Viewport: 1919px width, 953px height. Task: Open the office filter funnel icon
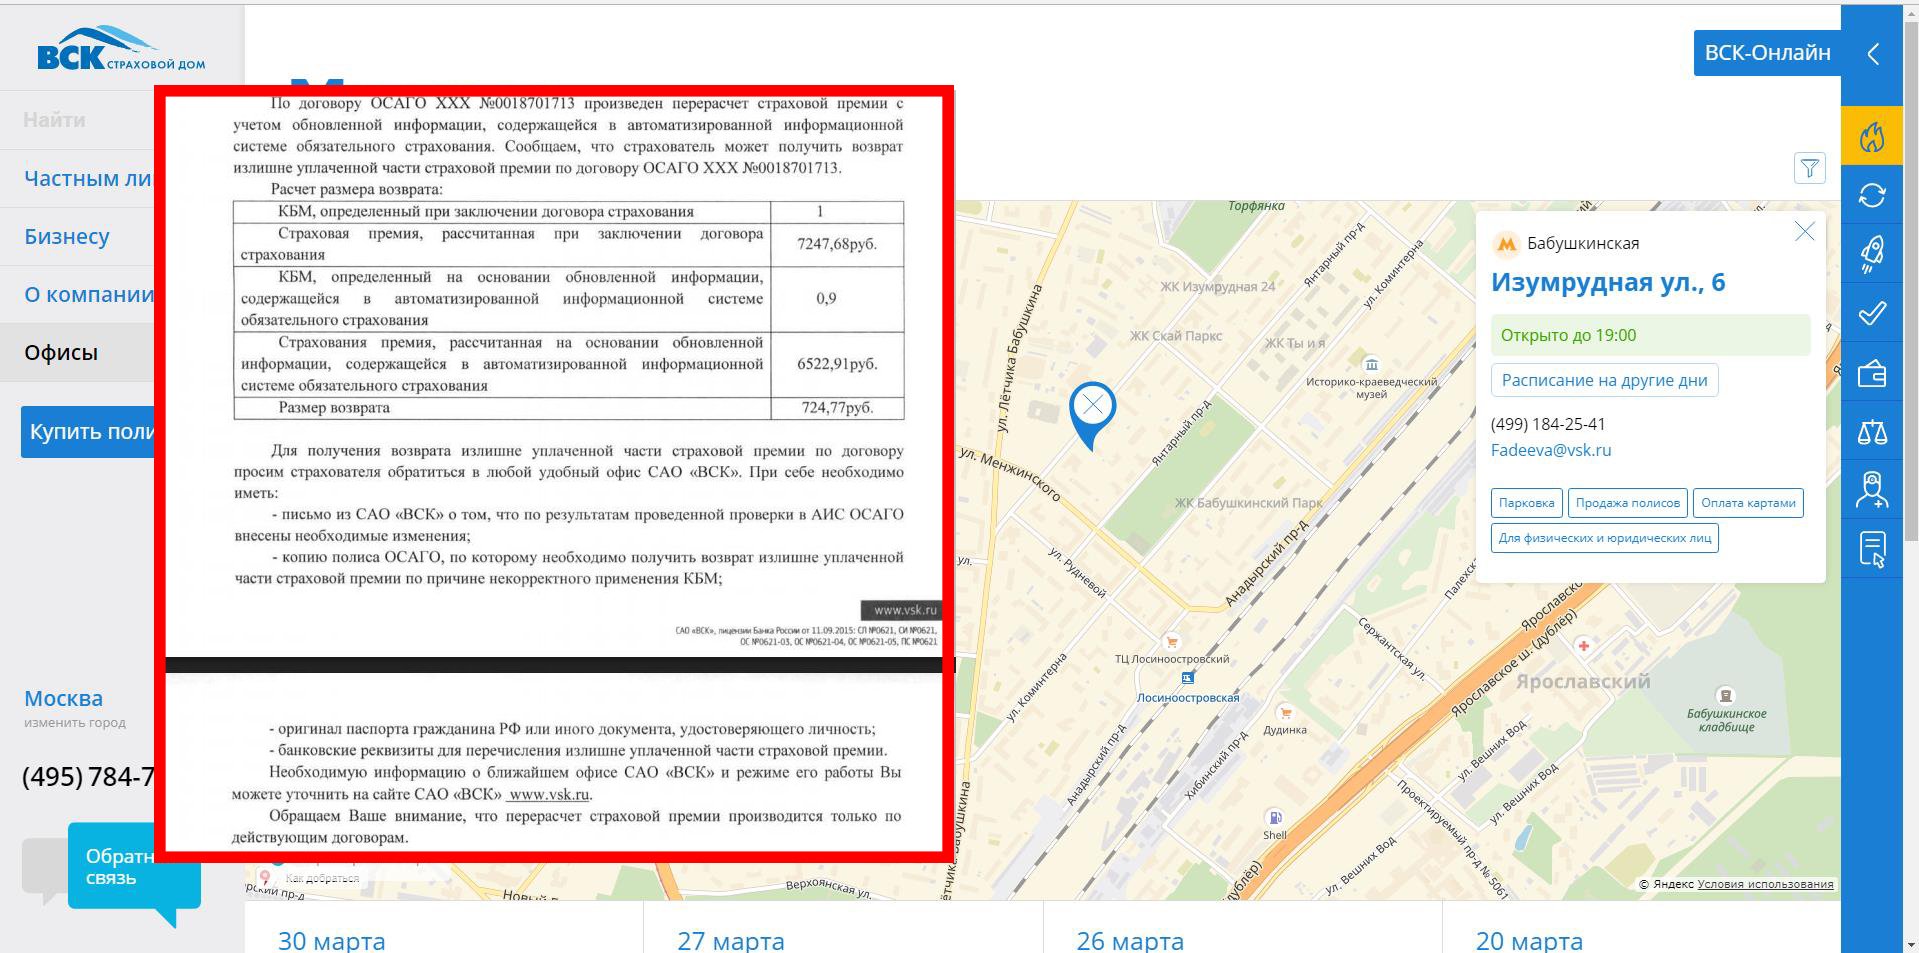(1809, 168)
